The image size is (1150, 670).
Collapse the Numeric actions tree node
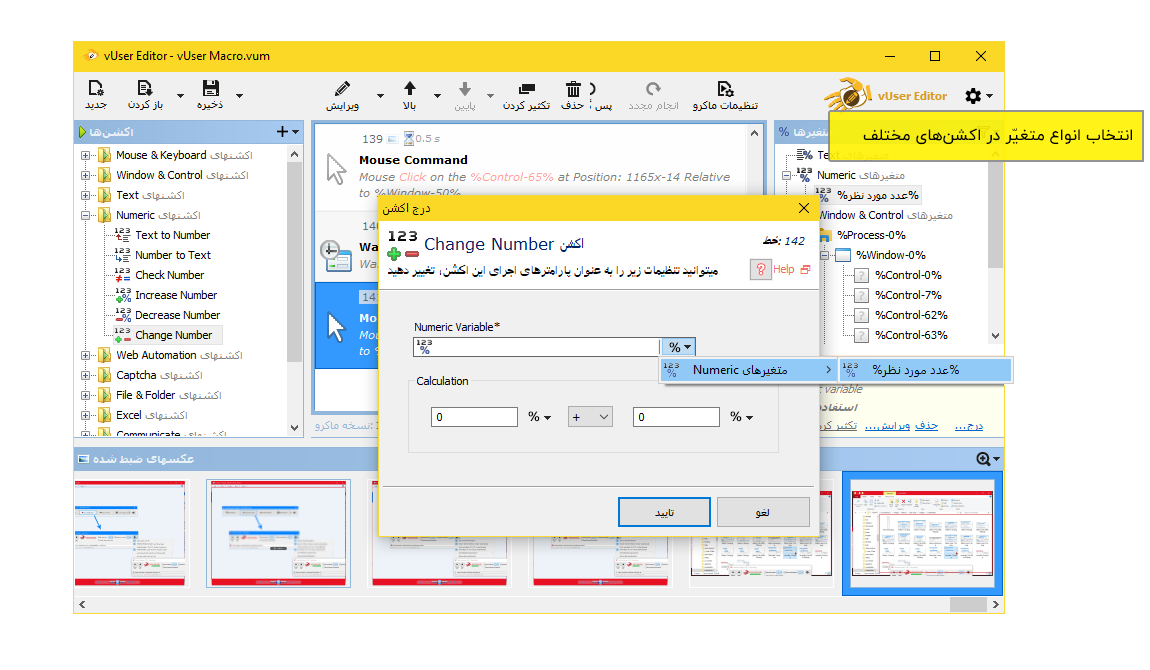(x=86, y=215)
